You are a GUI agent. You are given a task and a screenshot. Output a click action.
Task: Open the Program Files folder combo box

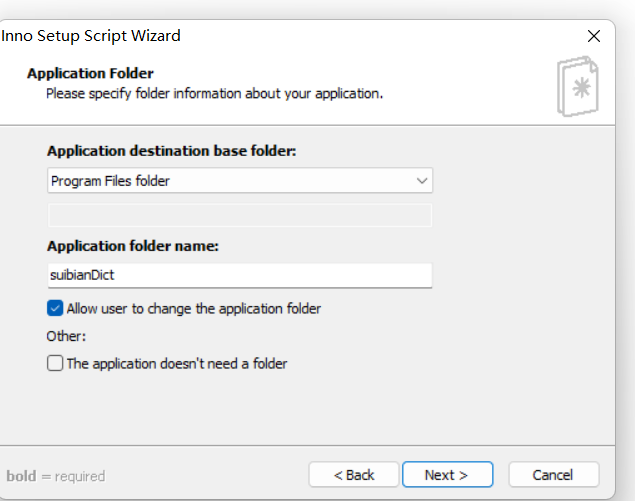click(x=240, y=181)
